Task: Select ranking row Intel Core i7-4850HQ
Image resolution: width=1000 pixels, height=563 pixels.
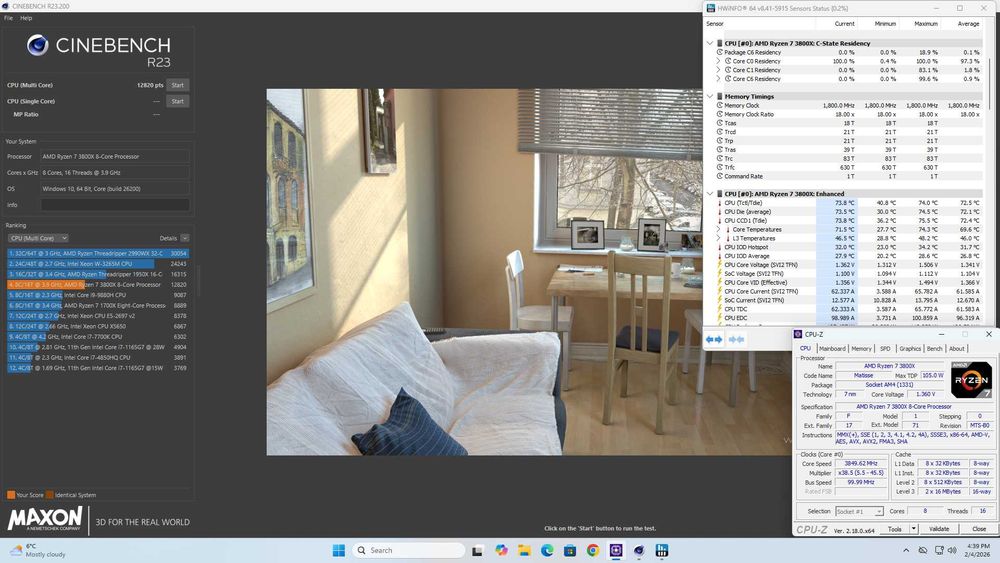Action: 98,358
